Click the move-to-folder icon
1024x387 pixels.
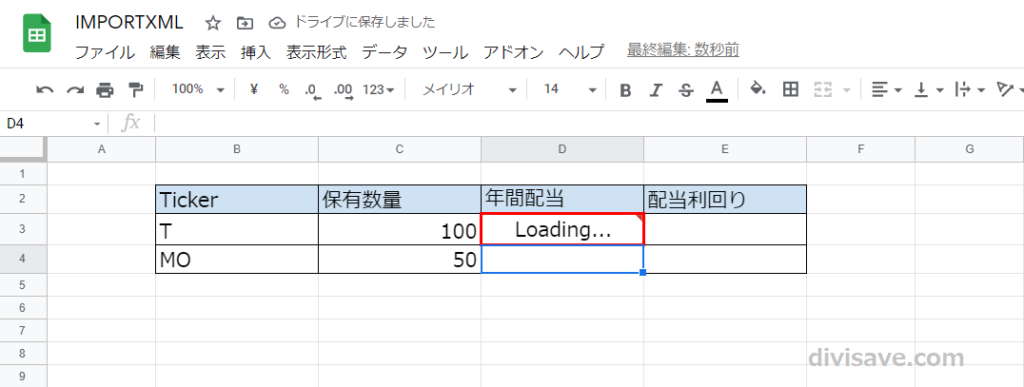click(x=244, y=23)
